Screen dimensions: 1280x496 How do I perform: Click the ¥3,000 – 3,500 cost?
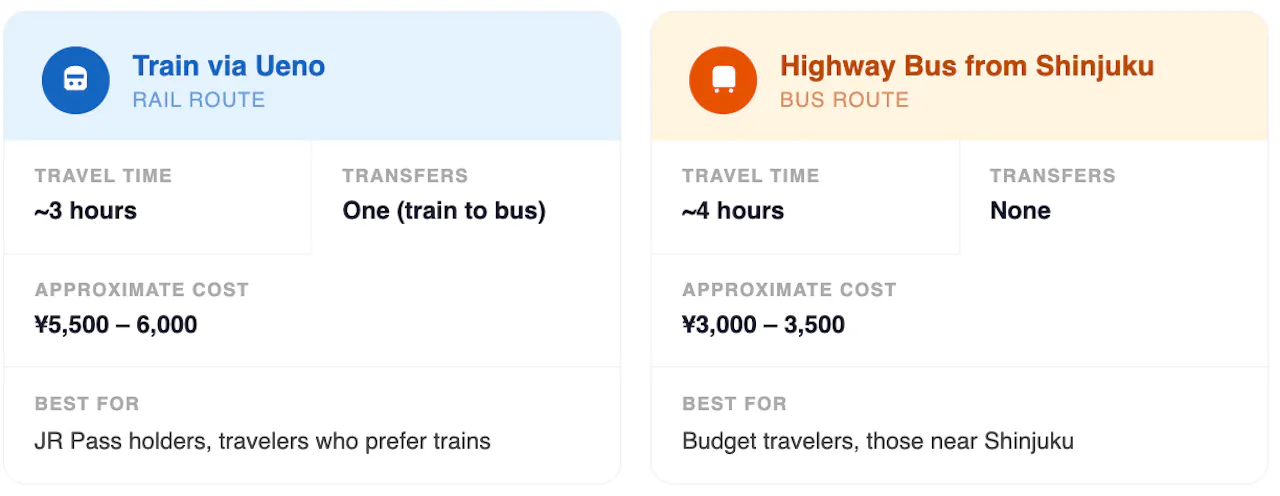click(x=763, y=325)
